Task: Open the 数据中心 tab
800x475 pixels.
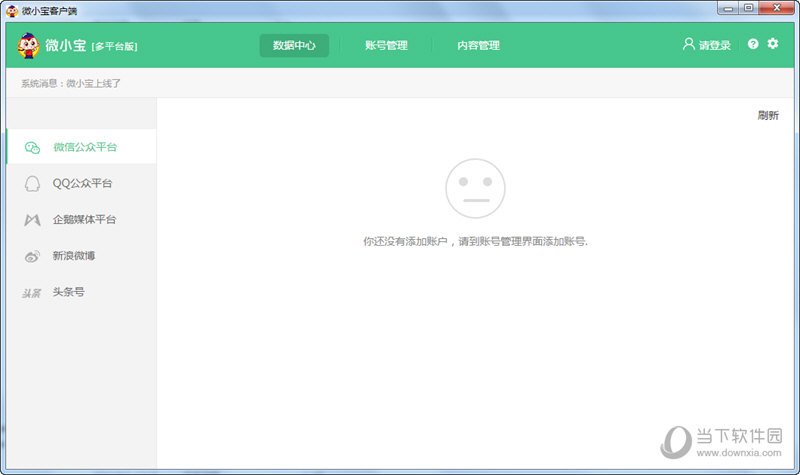Action: [x=294, y=45]
